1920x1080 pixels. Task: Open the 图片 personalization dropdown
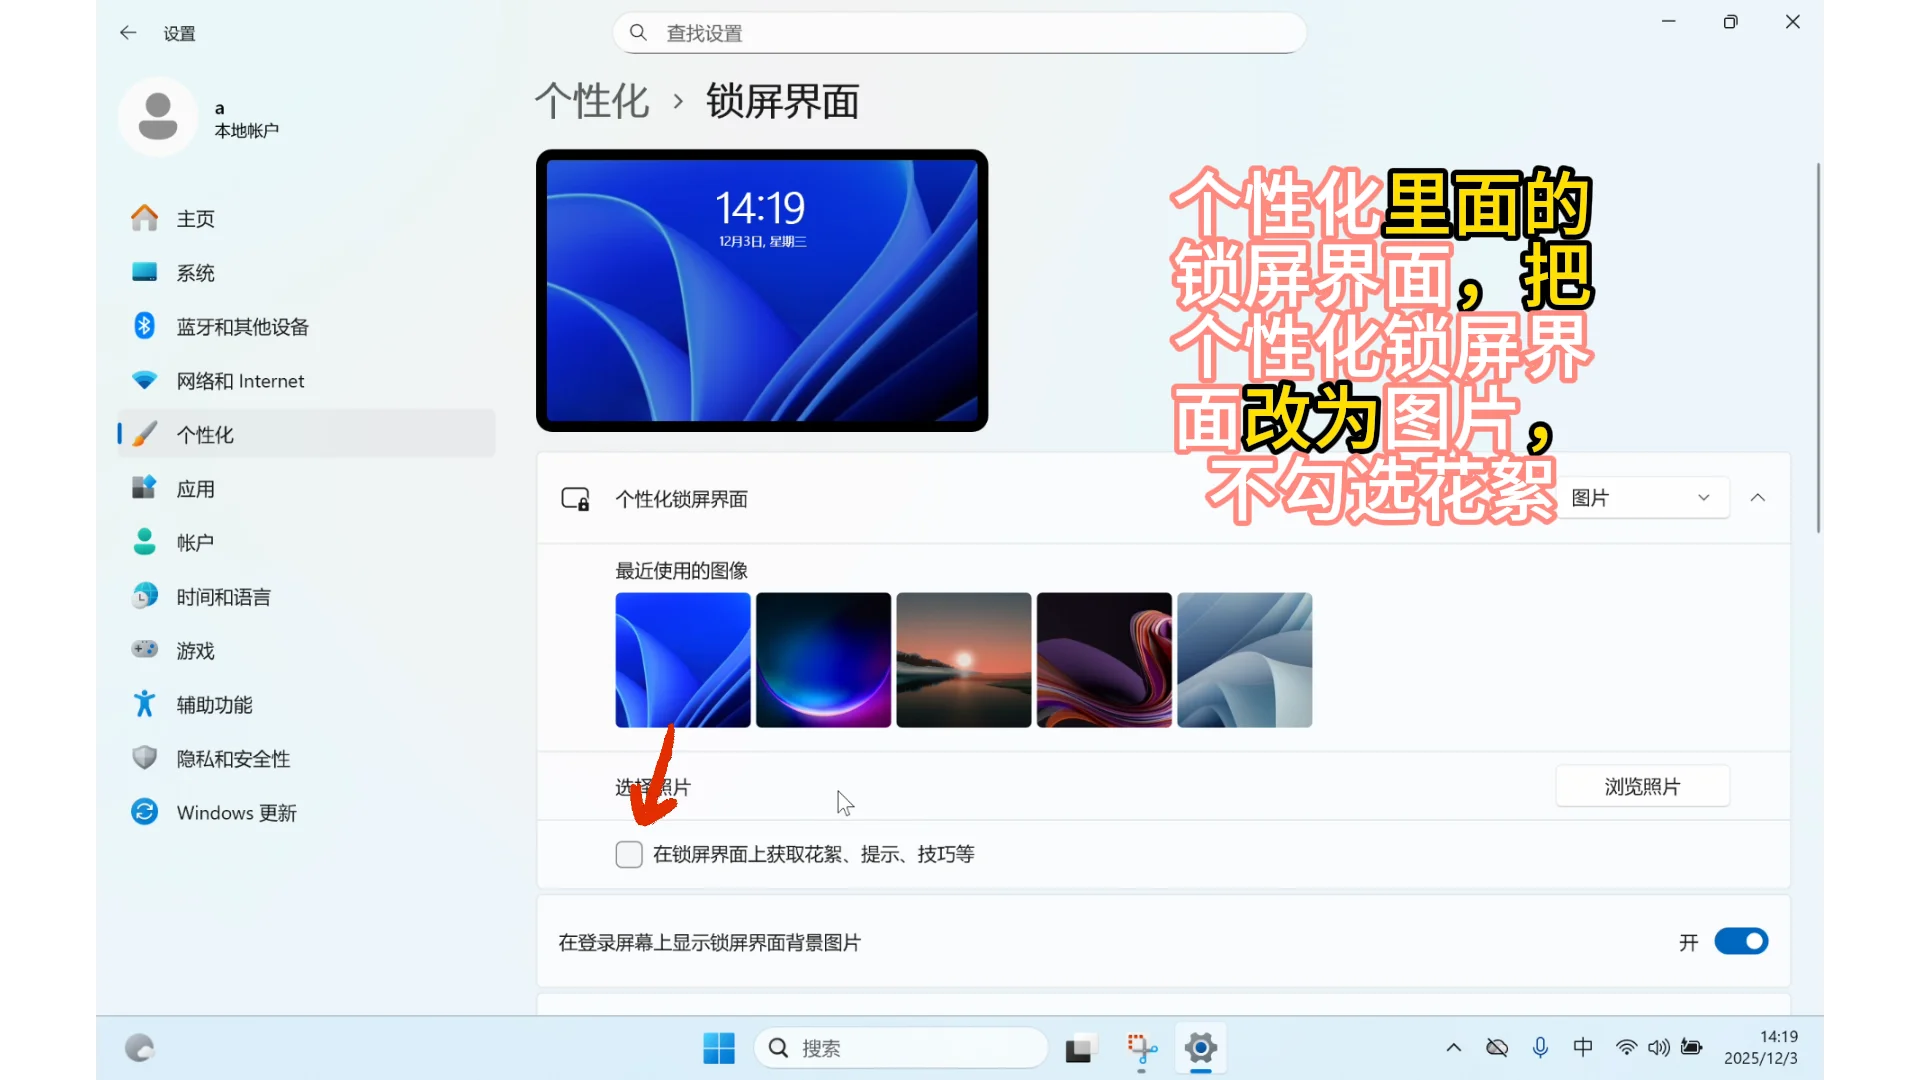[x=1642, y=497]
